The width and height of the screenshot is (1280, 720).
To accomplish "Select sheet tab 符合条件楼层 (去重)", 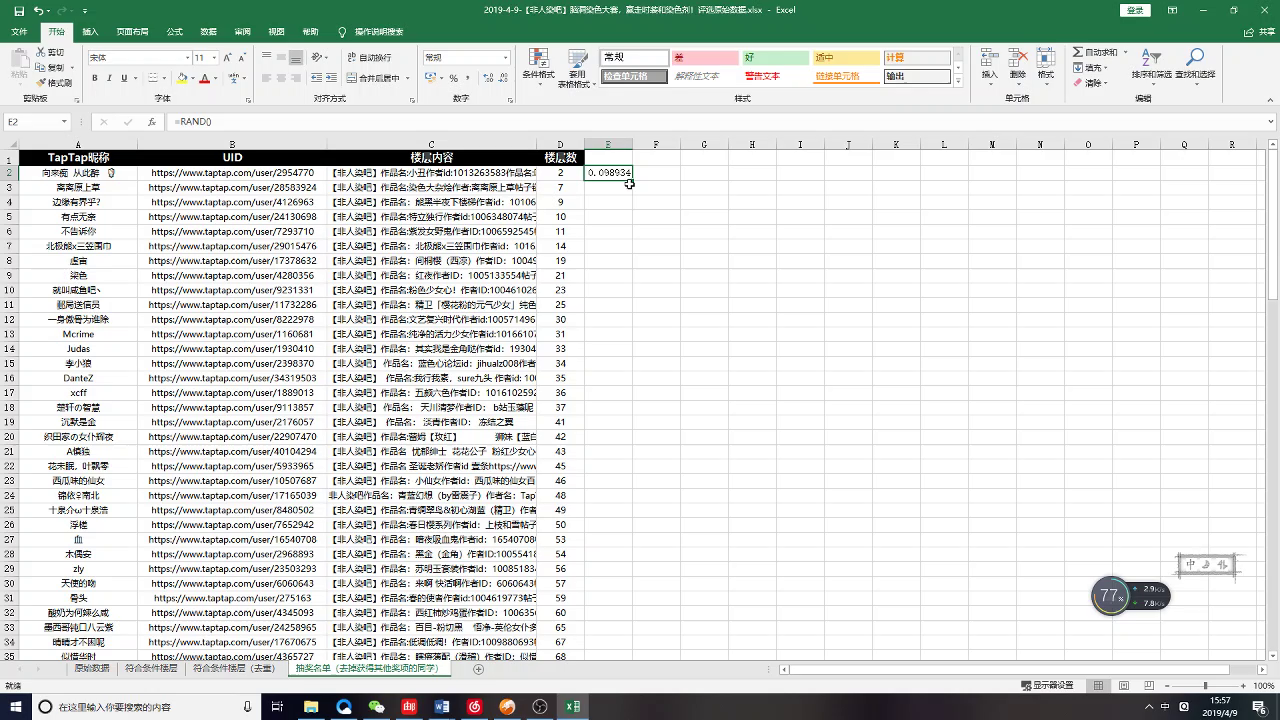I will pos(233,668).
